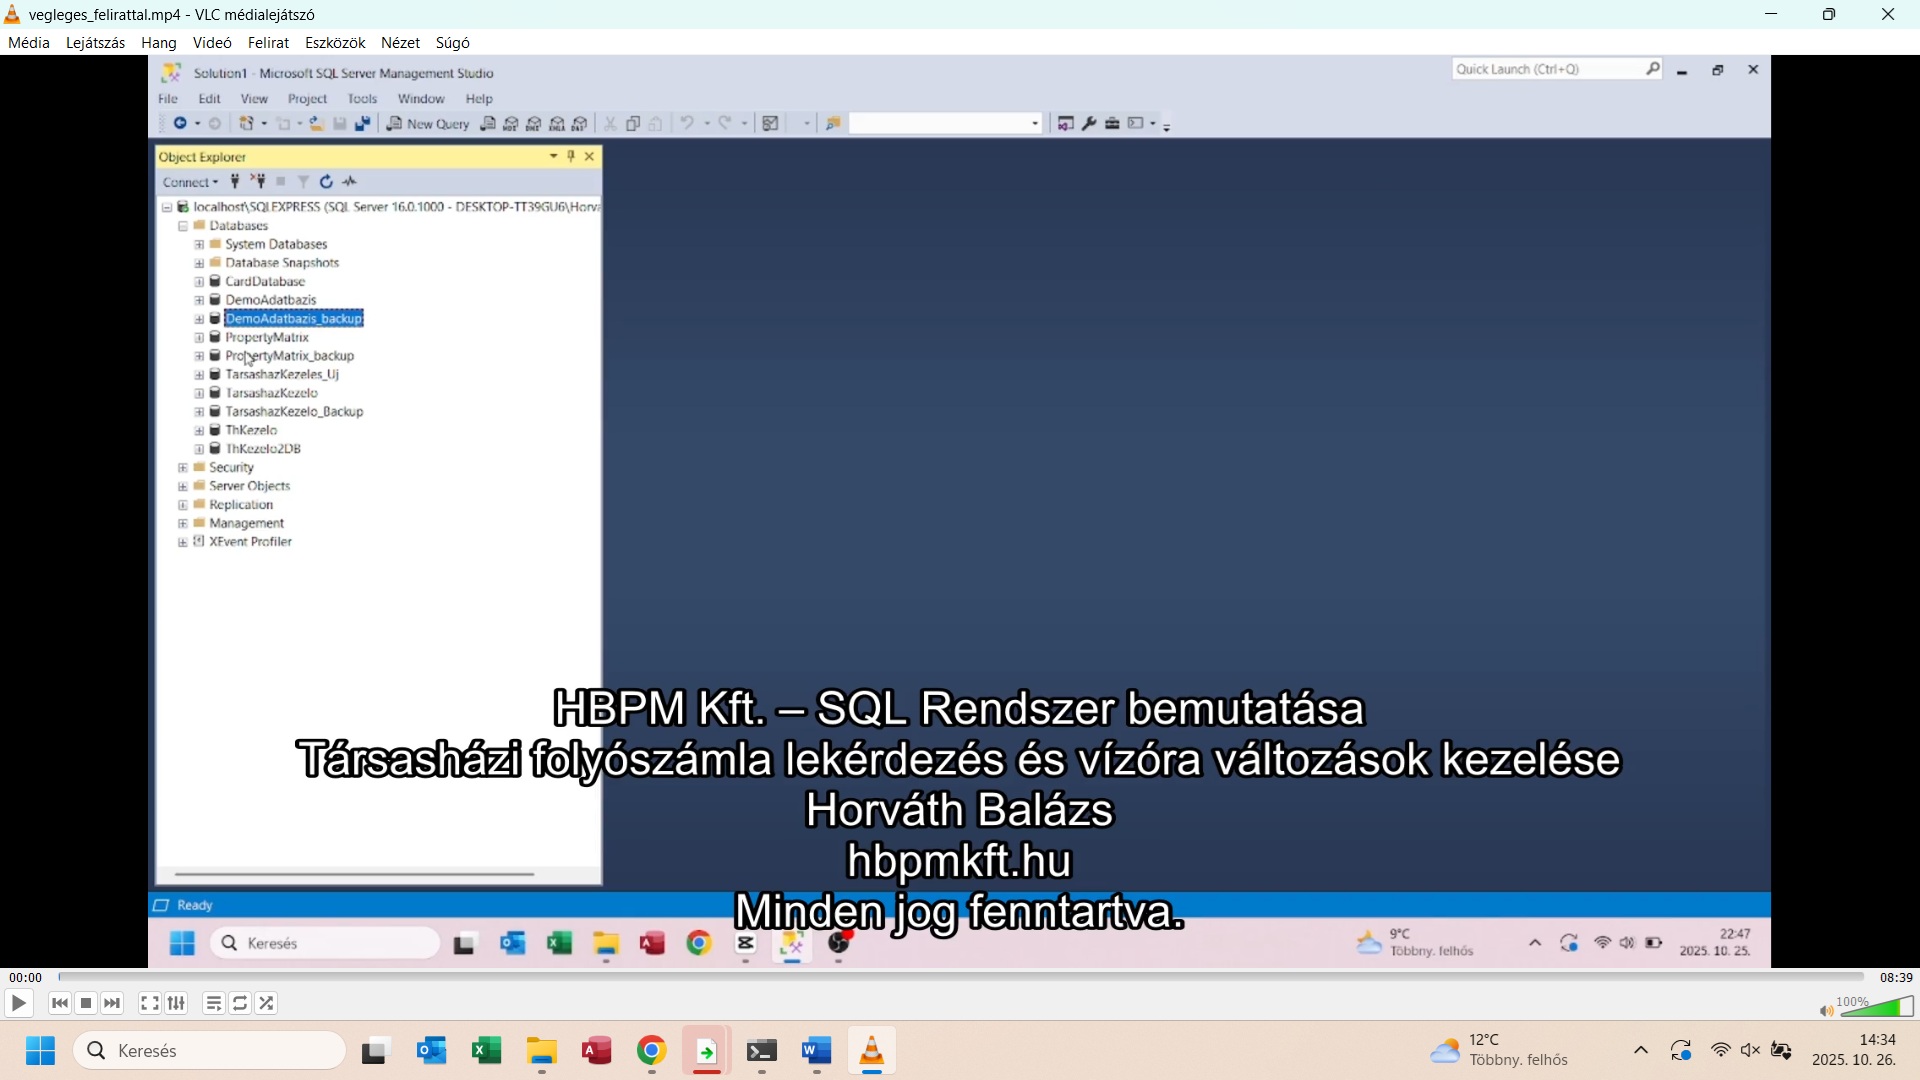This screenshot has width=1920, height=1080.
Task: Click the Keresés taskbar search box
Action: [210, 1051]
